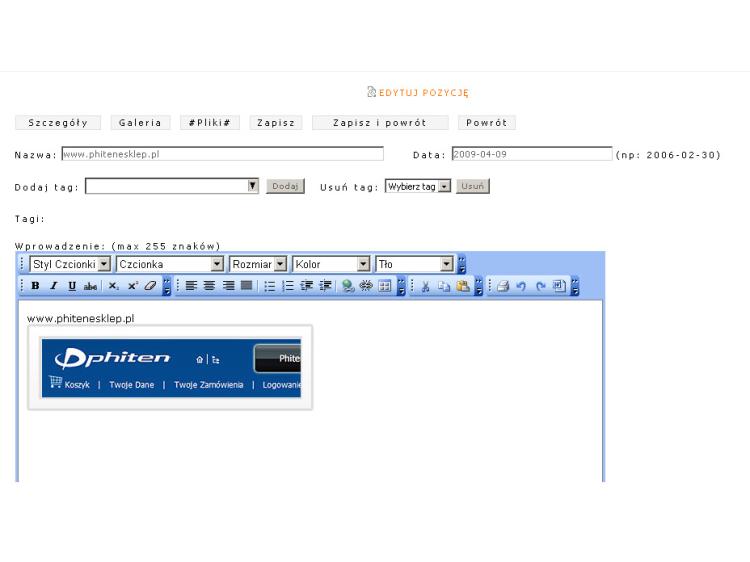Image resolution: width=750 pixels, height=562 pixels.
Task: Insert bulleted list
Action: tap(270, 286)
